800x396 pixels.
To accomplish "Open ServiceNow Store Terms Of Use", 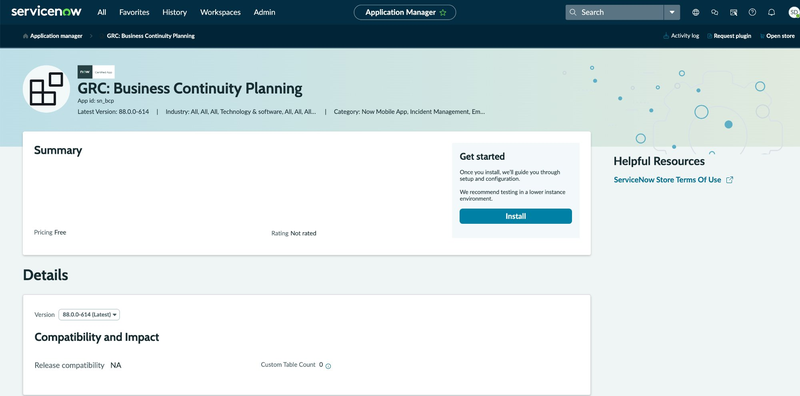I will coord(667,180).
